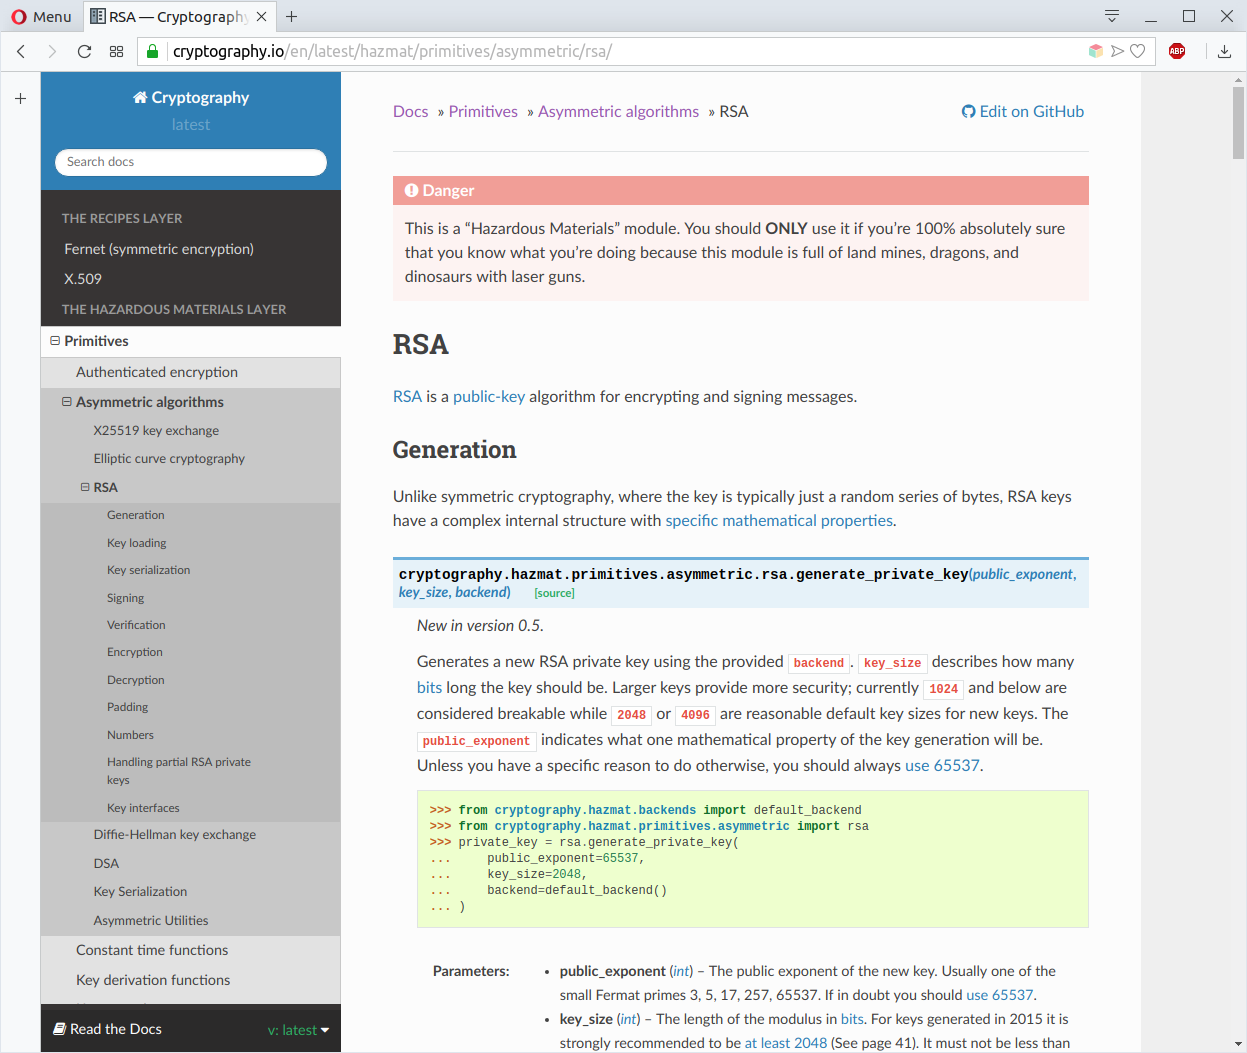Open [source] link for generate_private_key

coord(554,593)
